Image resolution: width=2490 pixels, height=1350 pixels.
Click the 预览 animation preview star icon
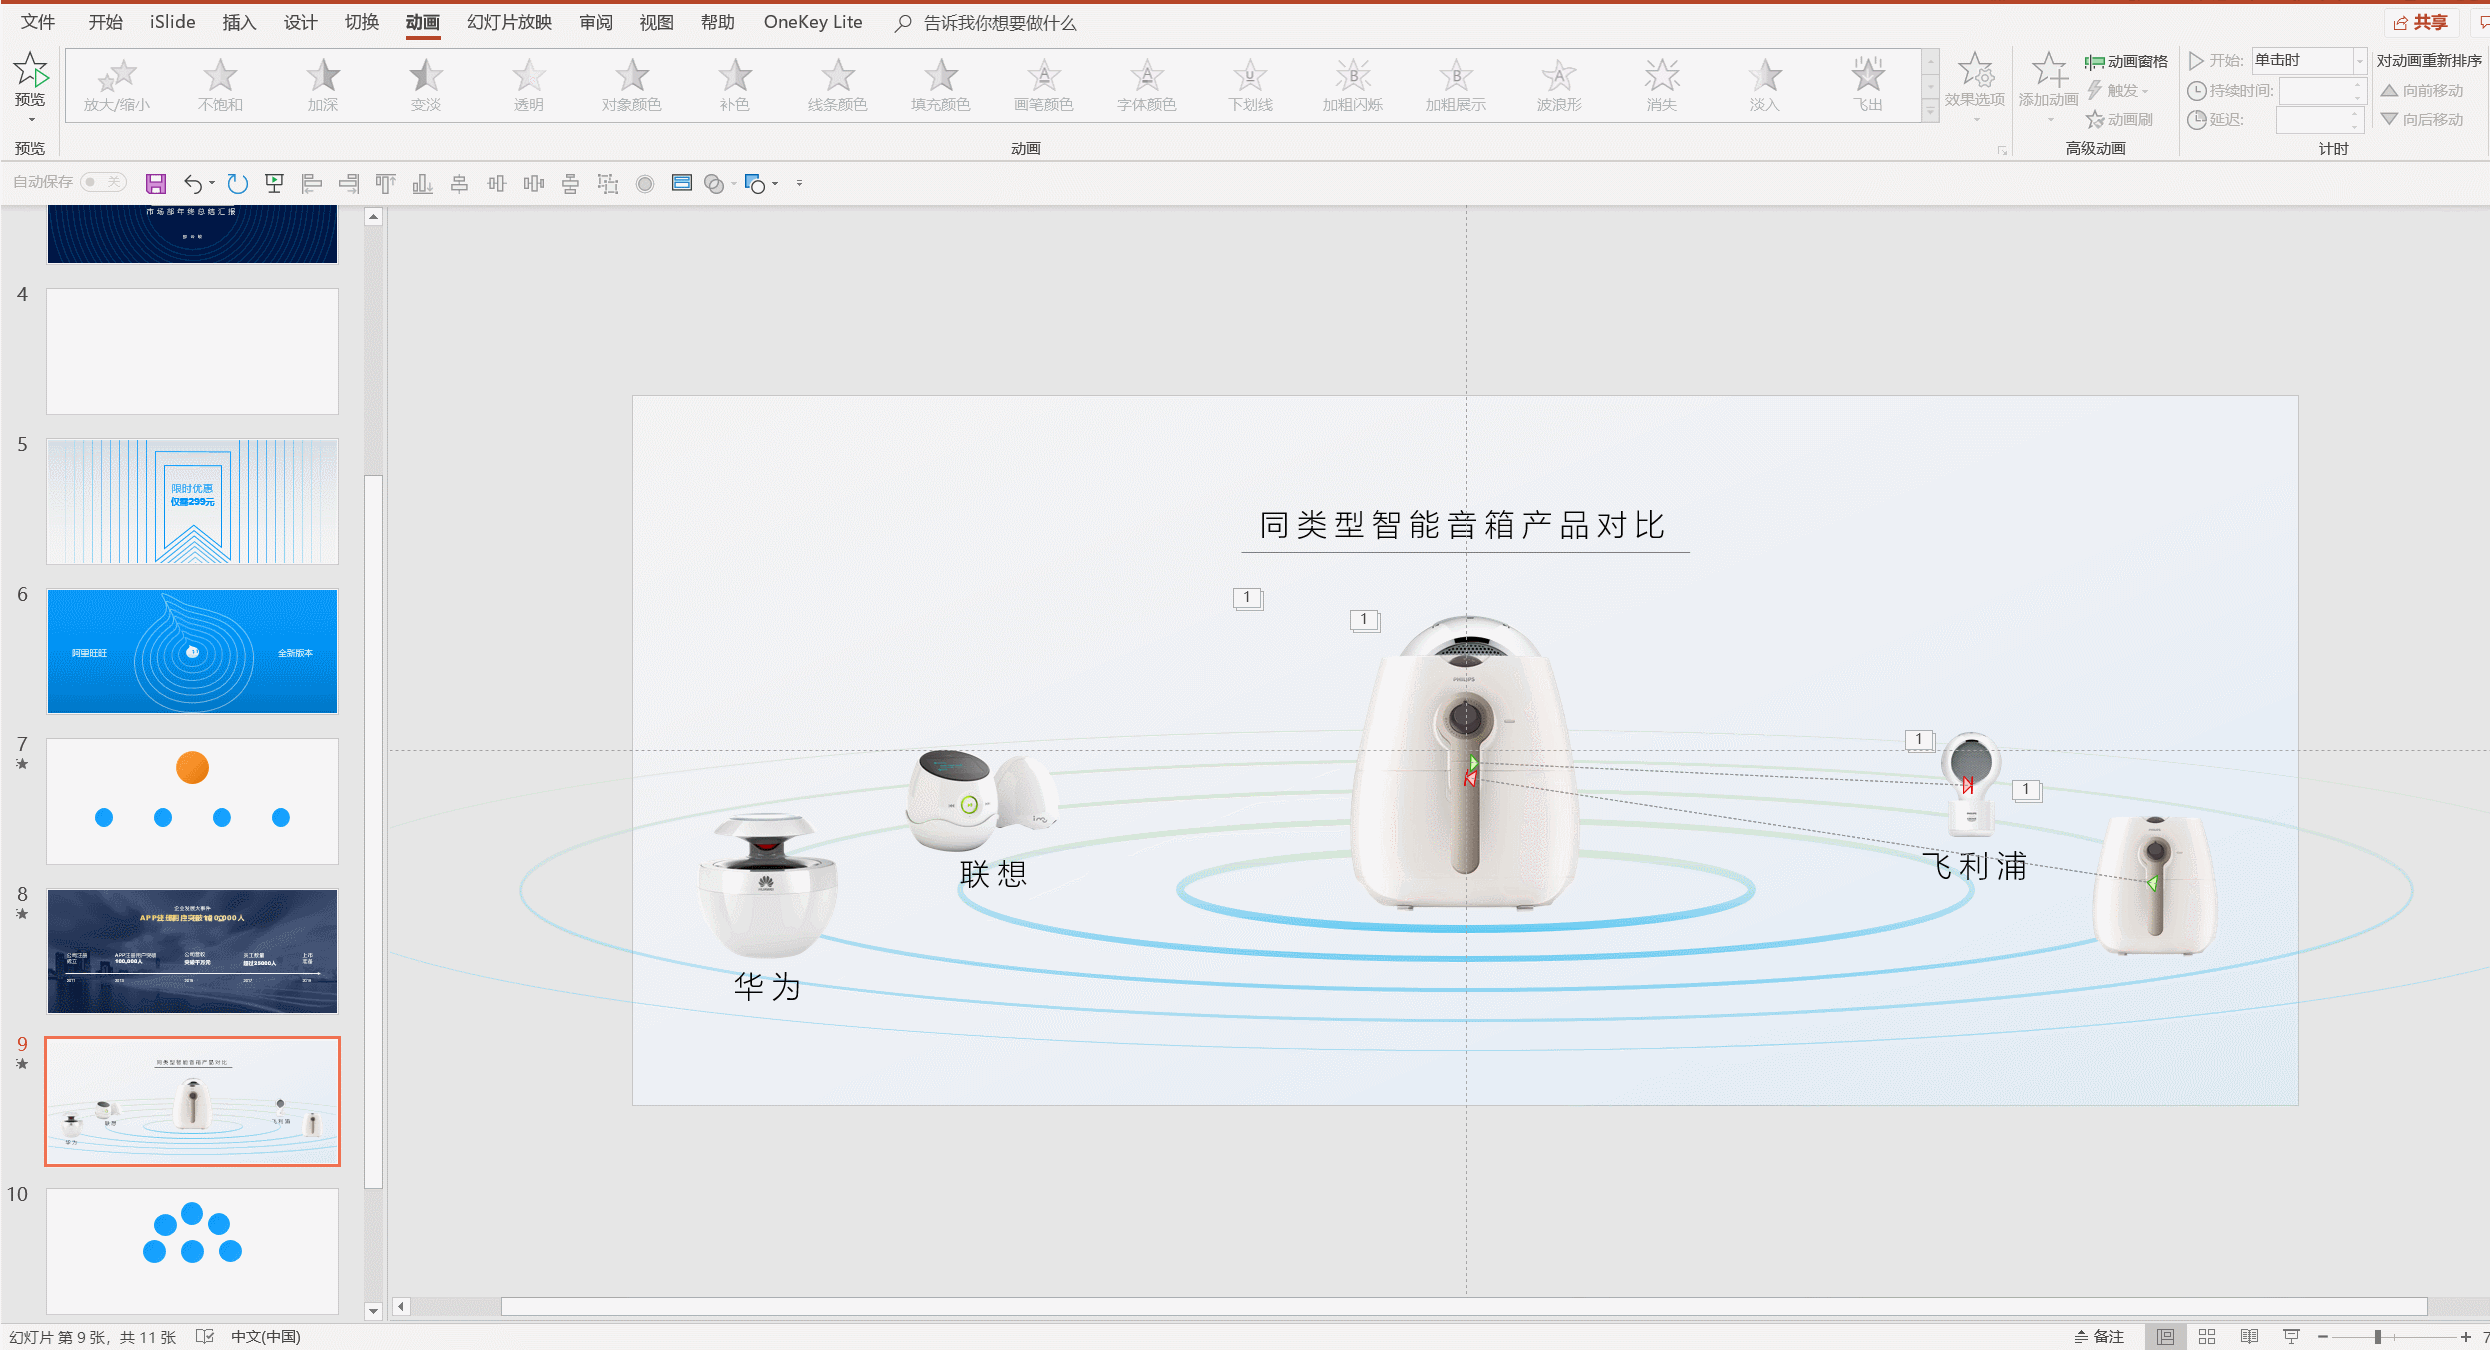coord(30,70)
